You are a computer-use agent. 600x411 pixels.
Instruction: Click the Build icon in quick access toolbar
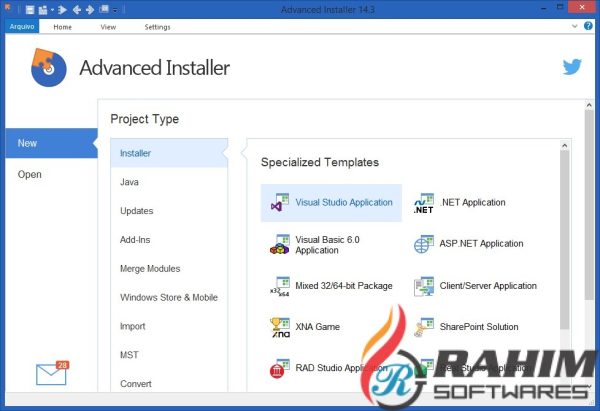(x=43, y=10)
